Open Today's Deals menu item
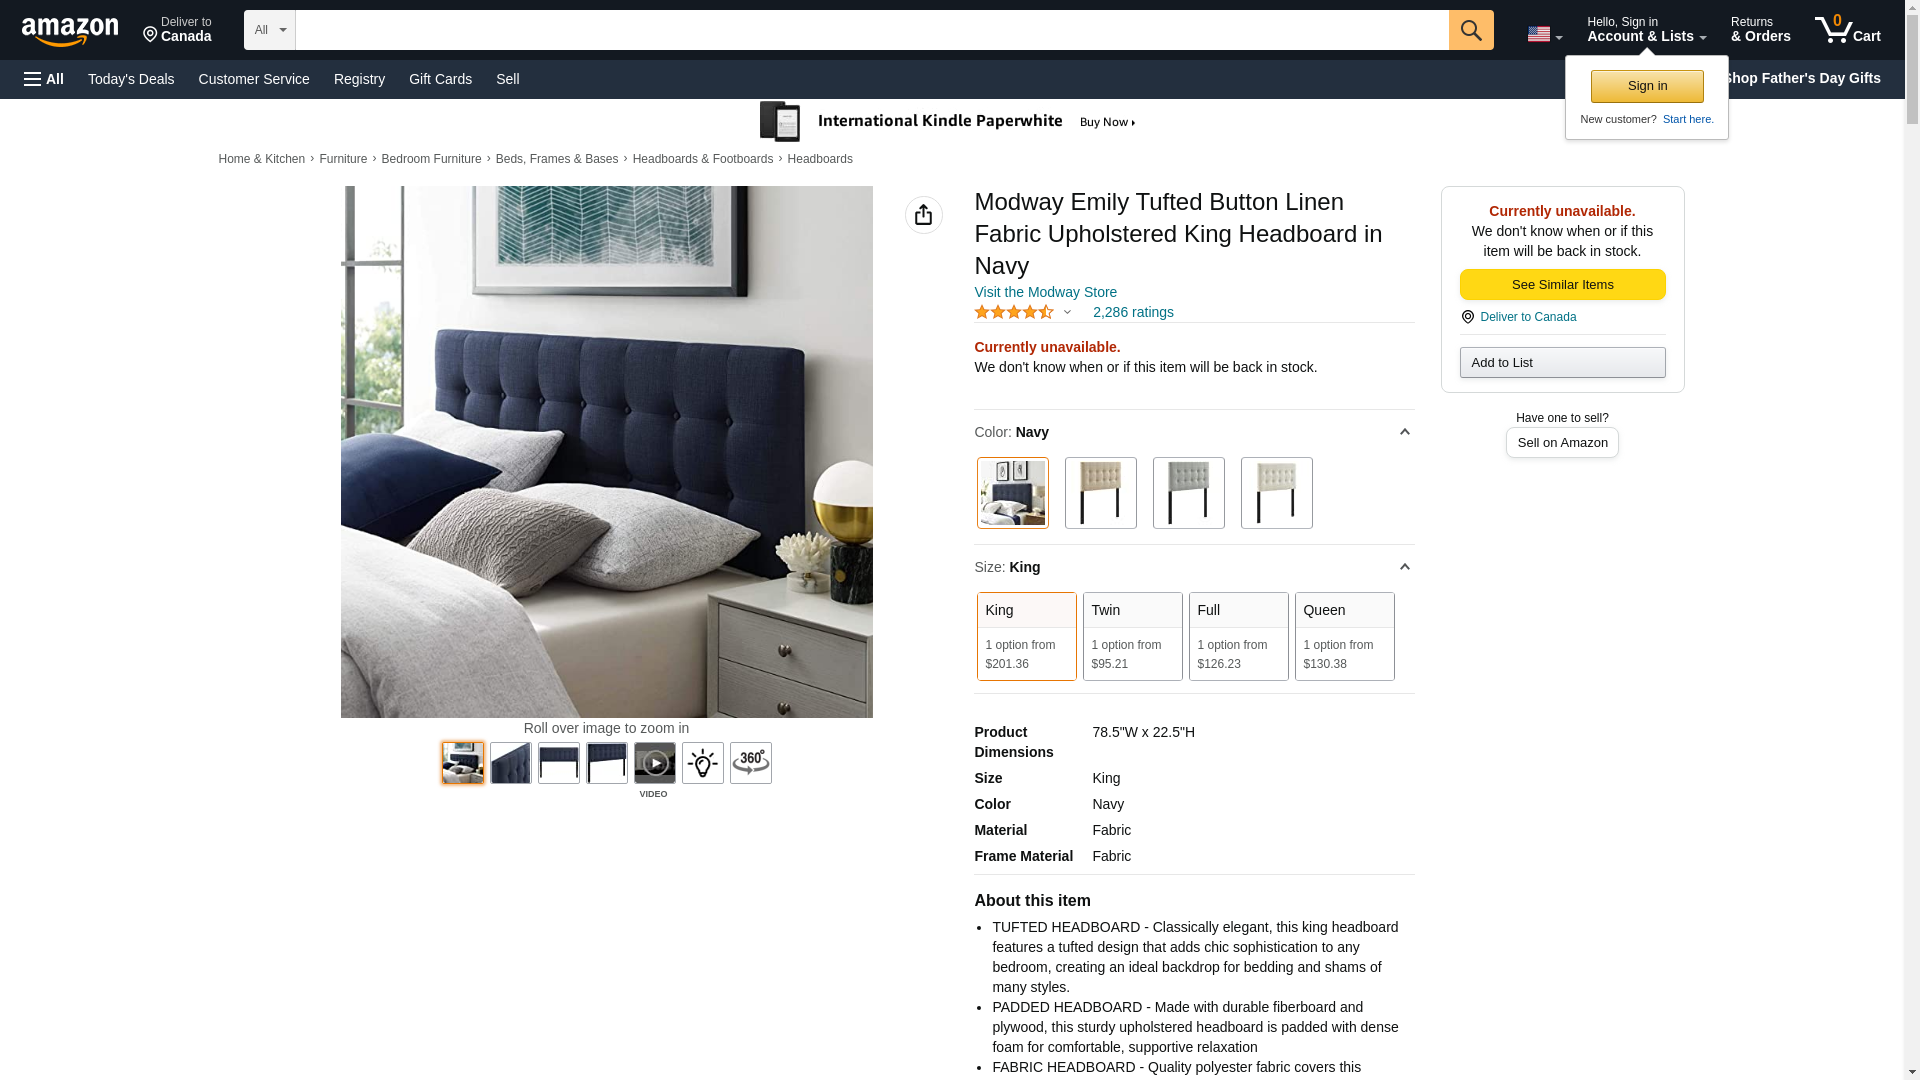This screenshot has height=1080, width=1920. 131,79
